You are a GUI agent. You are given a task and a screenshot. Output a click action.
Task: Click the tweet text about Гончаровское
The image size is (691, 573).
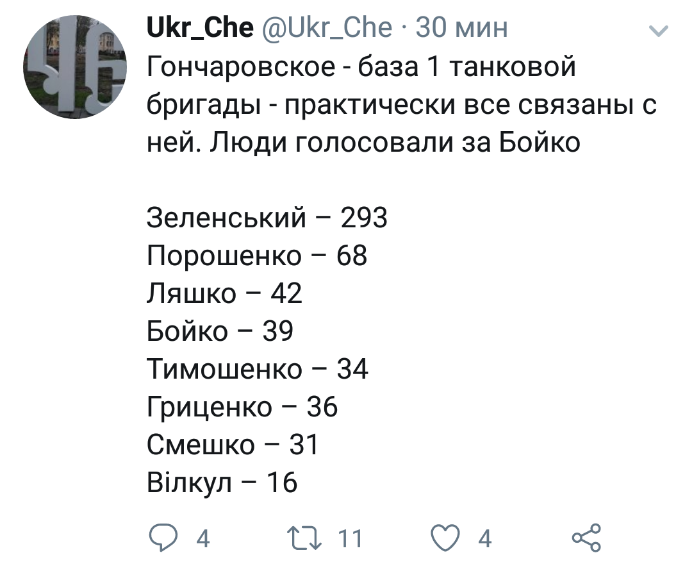point(401,104)
